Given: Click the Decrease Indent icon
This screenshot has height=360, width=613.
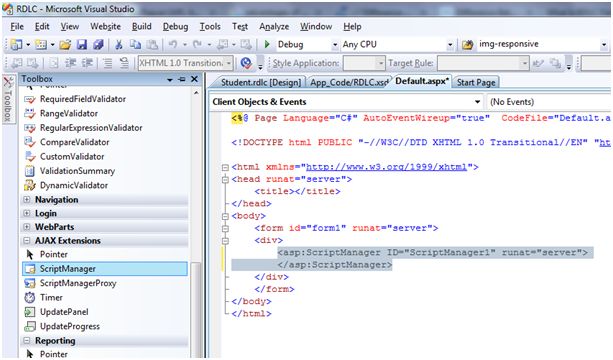Looking at the screenshot, I should (x=70, y=63).
